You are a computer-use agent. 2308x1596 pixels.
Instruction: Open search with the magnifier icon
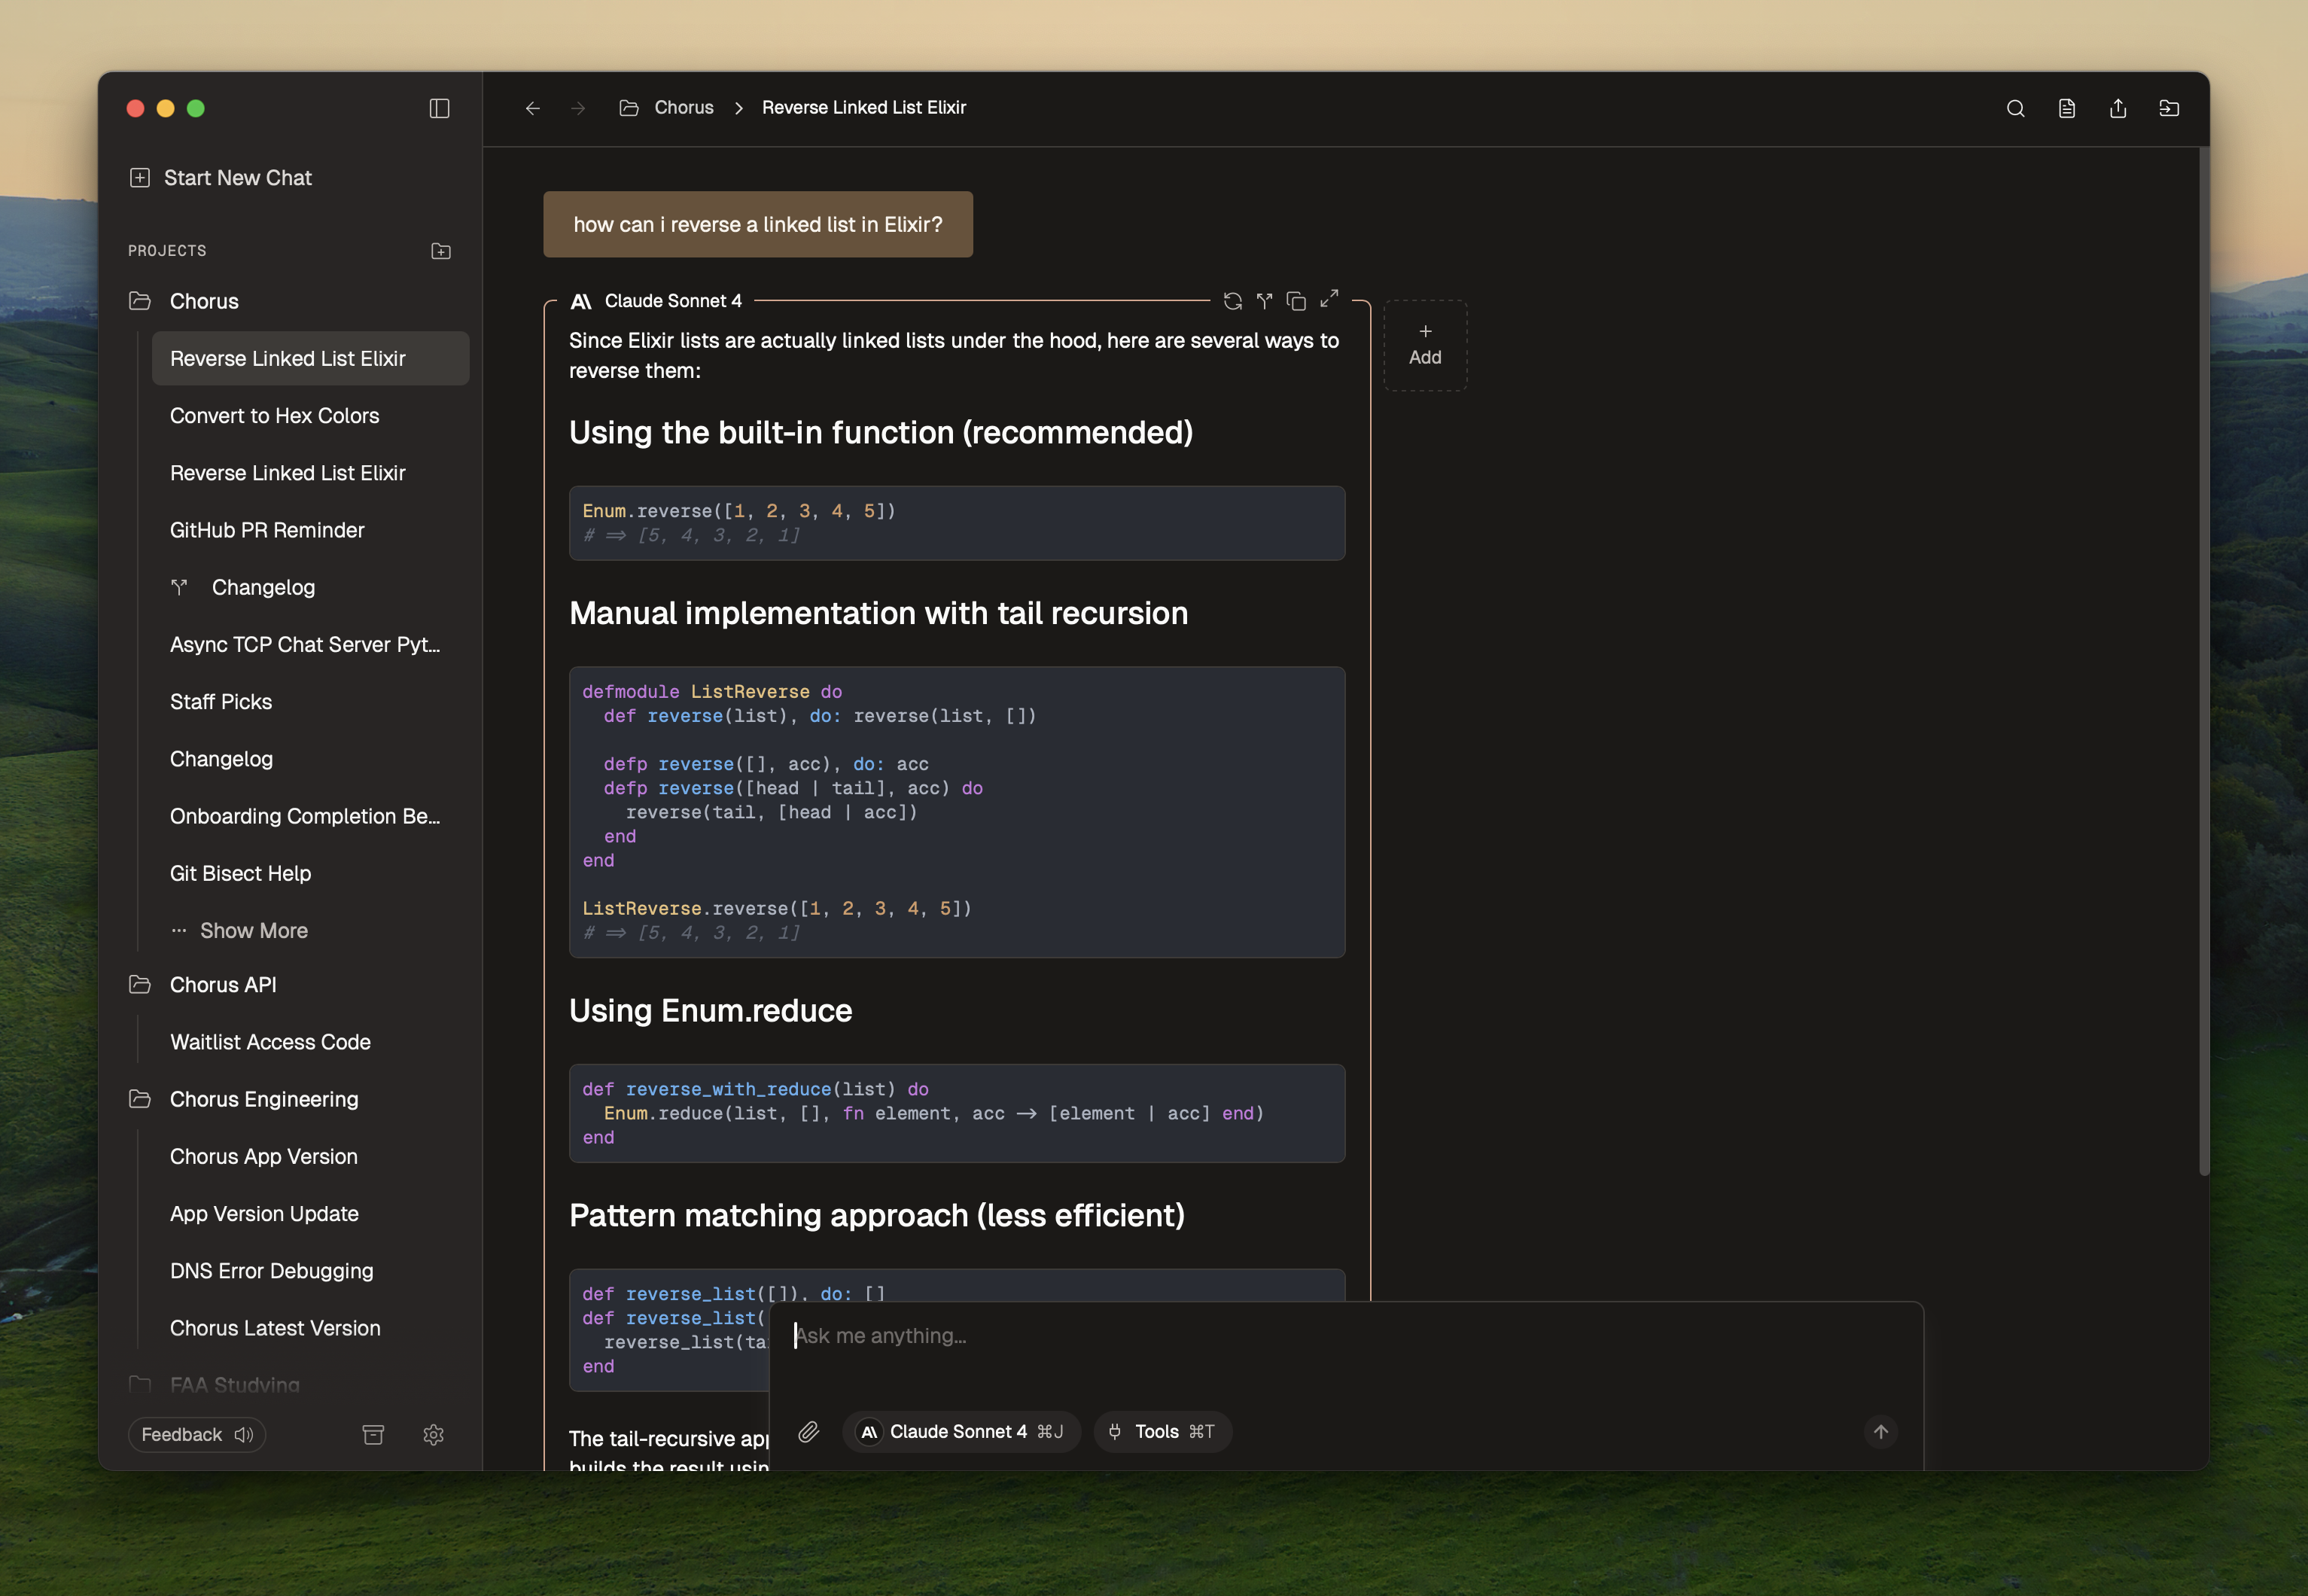tap(2015, 108)
